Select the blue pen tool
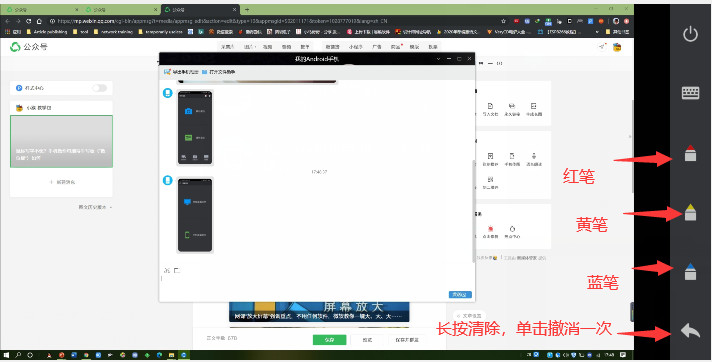 click(690, 271)
